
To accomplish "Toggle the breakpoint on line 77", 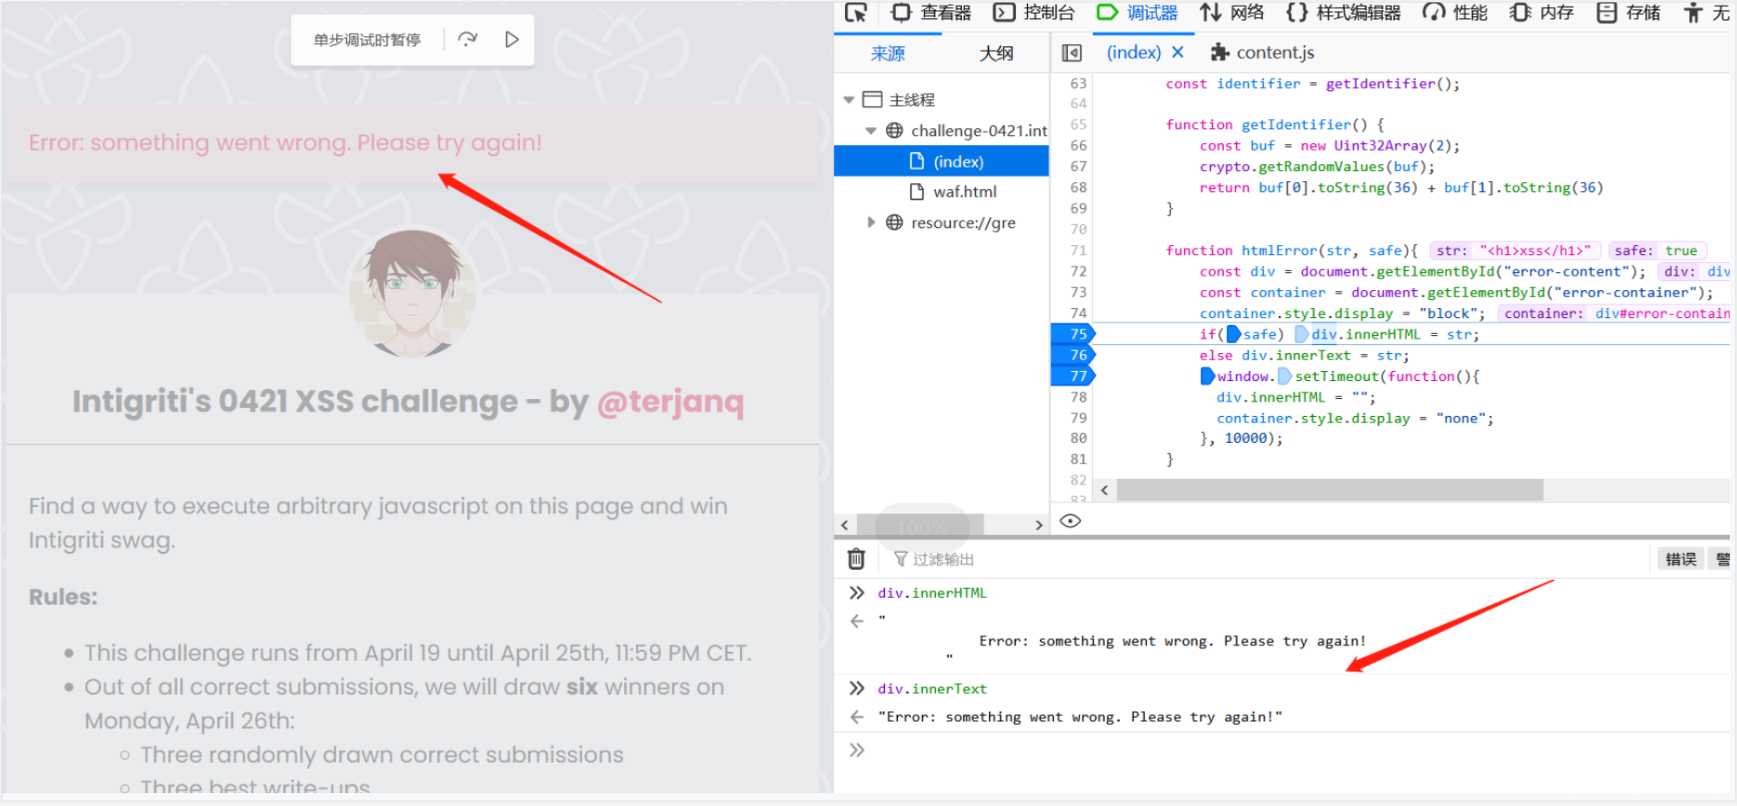I will (x=1075, y=376).
